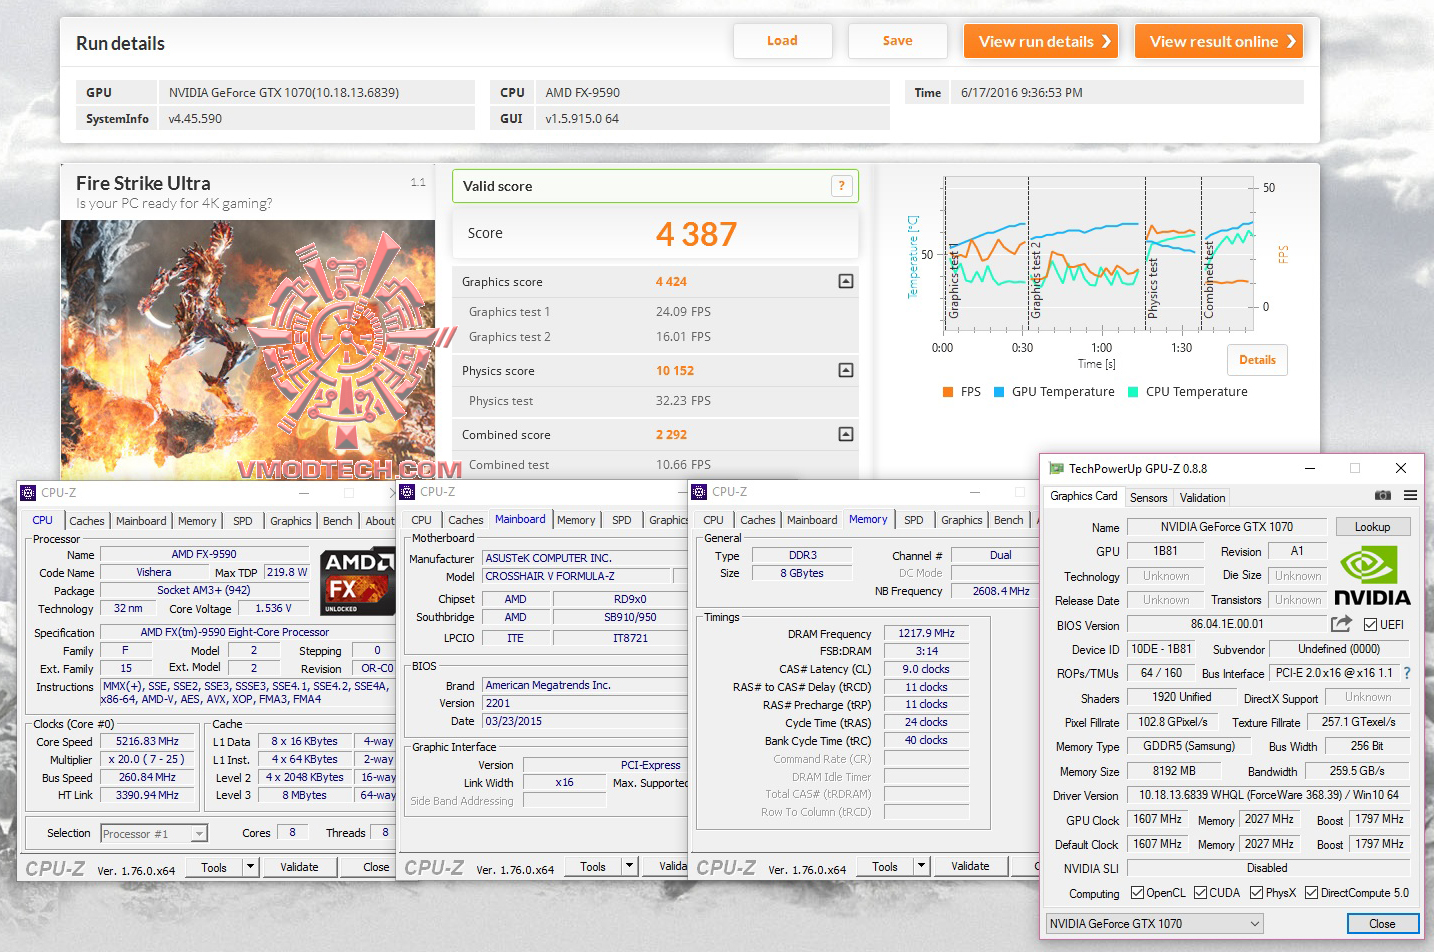Collapse the Combined score section

pos(846,435)
